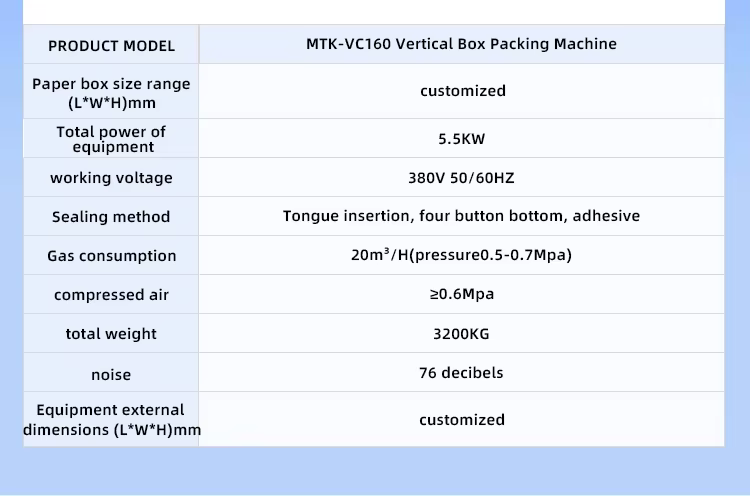
Task: Click the Gas consumption label
Action: tap(111, 256)
